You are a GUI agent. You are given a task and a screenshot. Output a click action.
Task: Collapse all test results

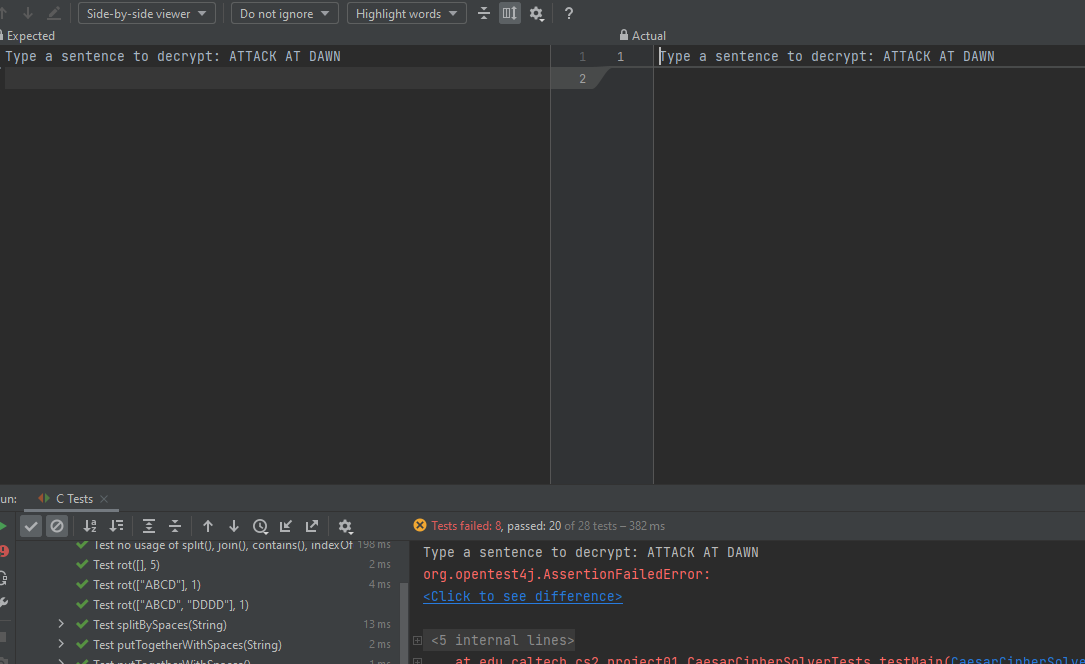(175, 526)
